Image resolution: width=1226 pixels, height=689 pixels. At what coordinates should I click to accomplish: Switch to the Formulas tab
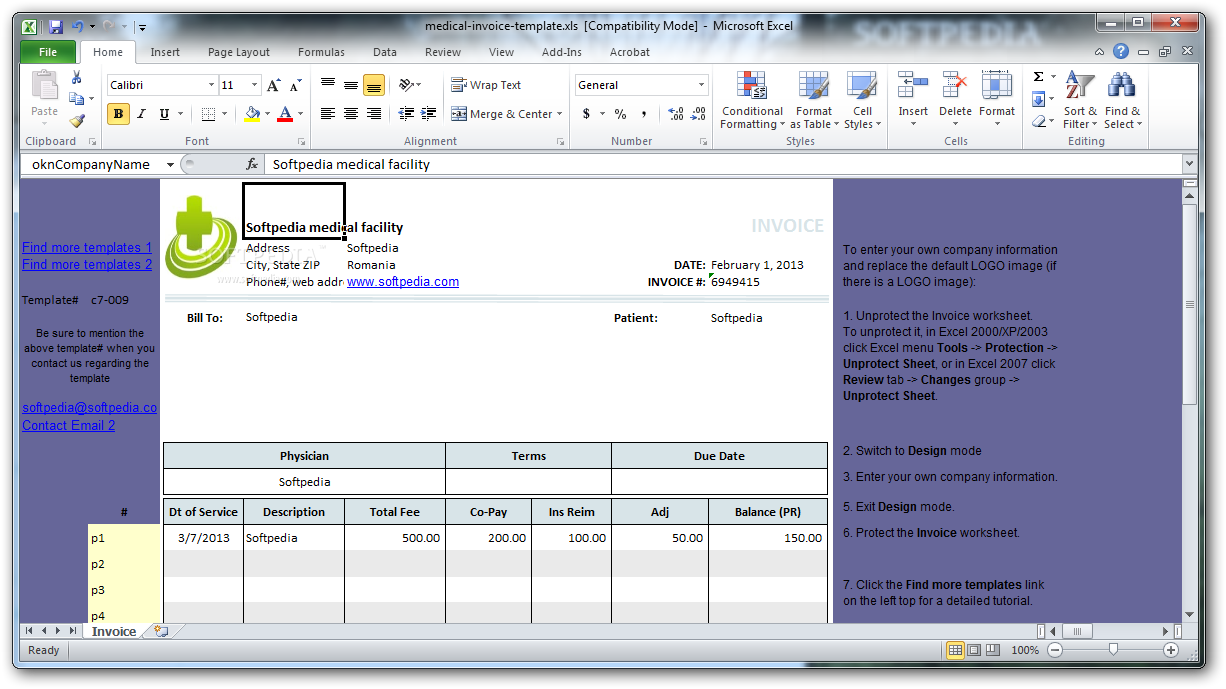click(321, 52)
